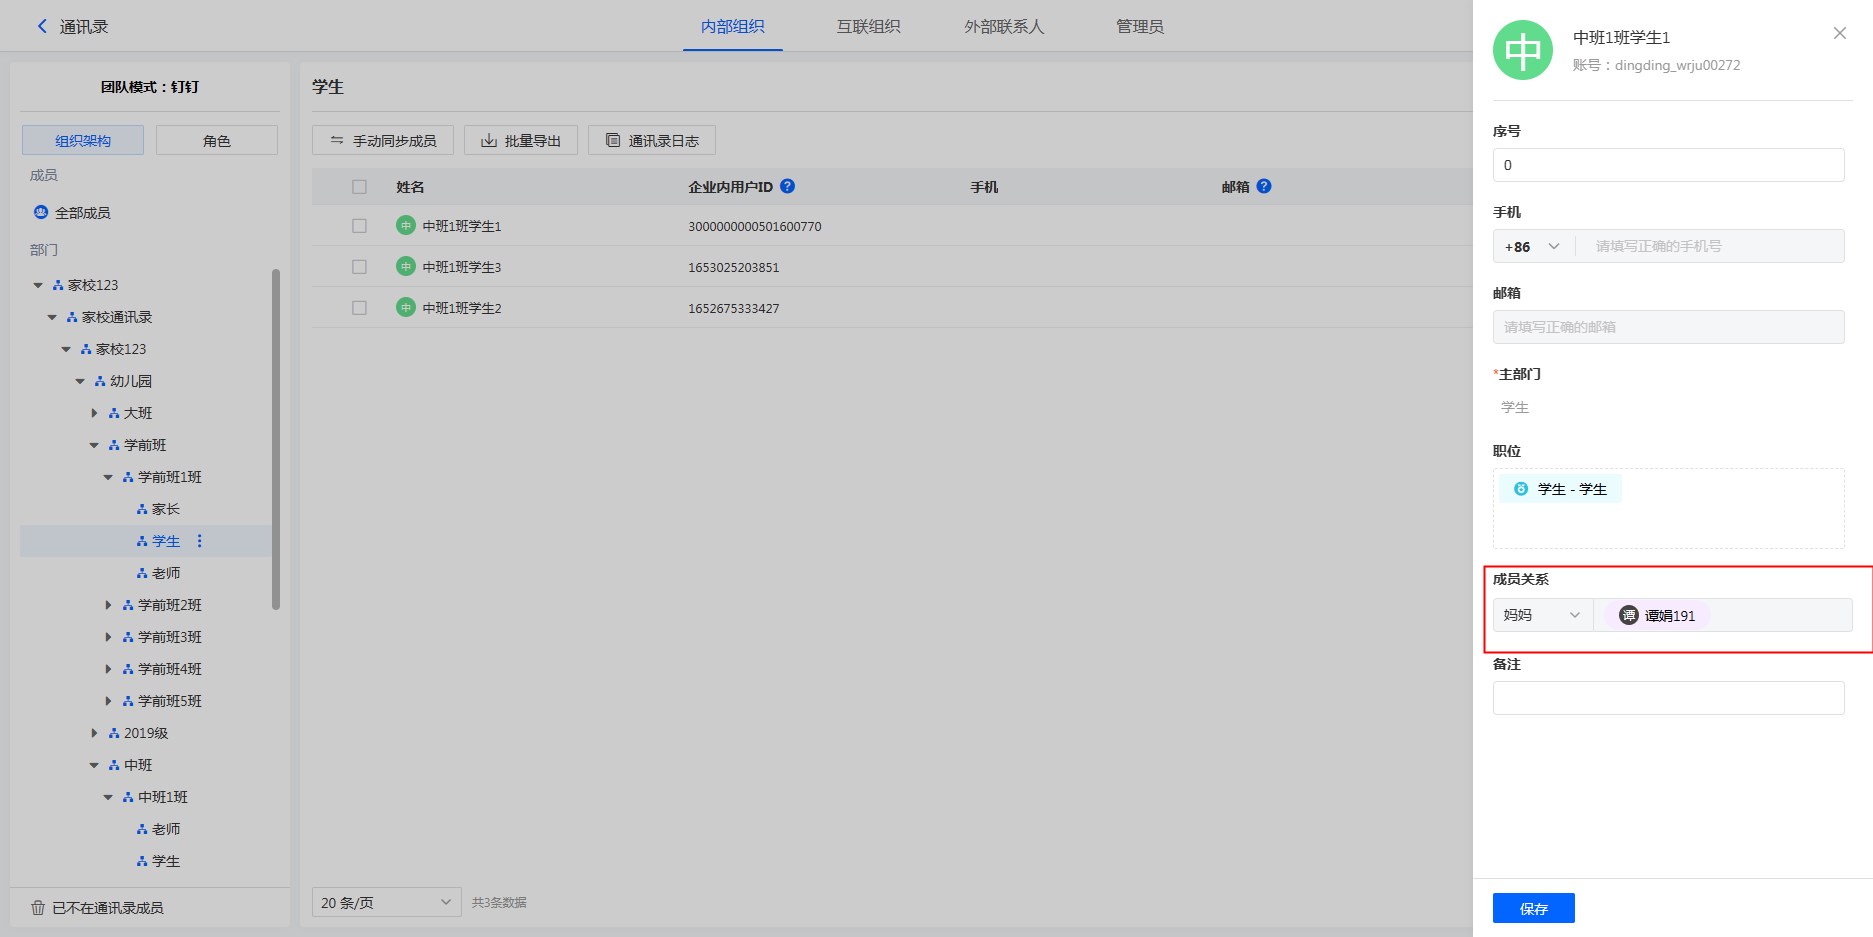Click the 批量导出 button

(520, 141)
